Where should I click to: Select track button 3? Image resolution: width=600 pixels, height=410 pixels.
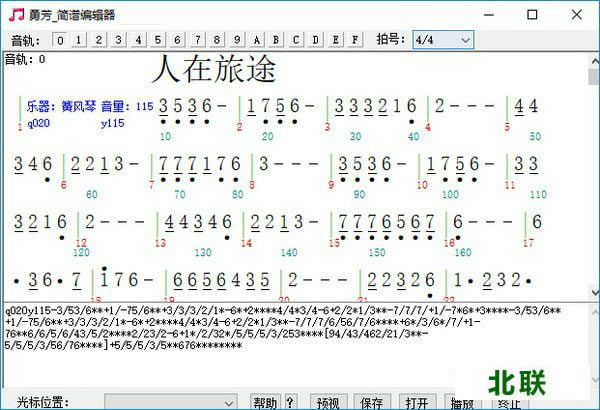click(x=118, y=40)
